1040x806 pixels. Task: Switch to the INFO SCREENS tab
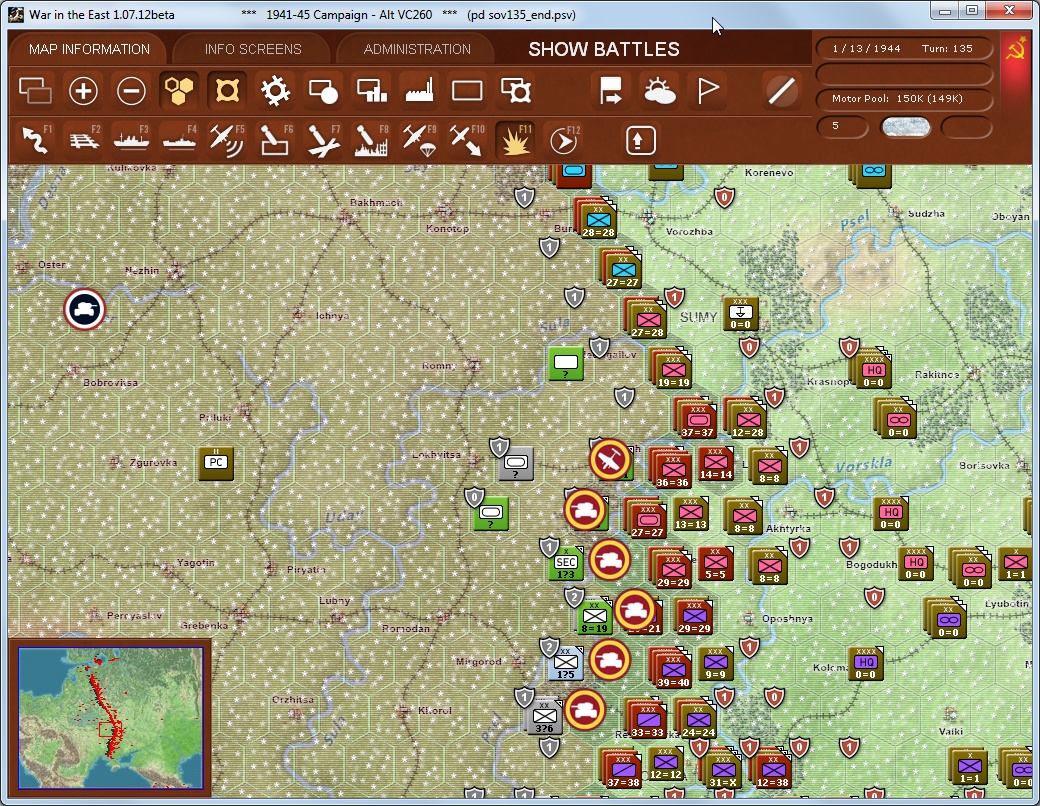[253, 49]
